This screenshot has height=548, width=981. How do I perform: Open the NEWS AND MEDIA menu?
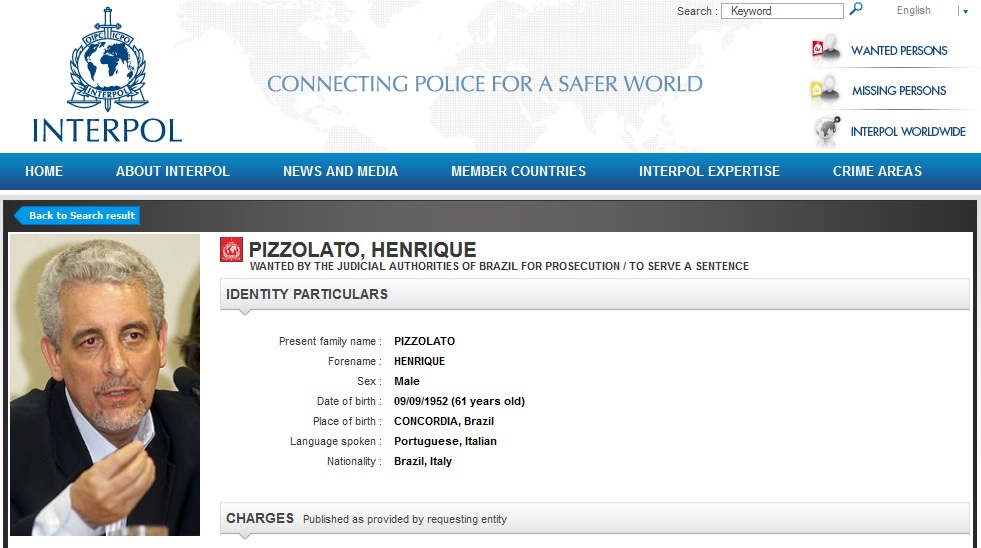pos(340,171)
